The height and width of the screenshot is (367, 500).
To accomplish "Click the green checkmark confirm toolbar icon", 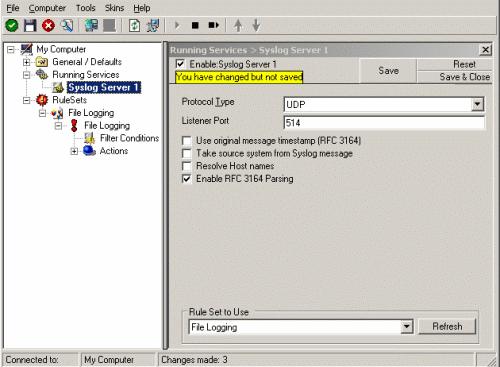I will pos(12,25).
